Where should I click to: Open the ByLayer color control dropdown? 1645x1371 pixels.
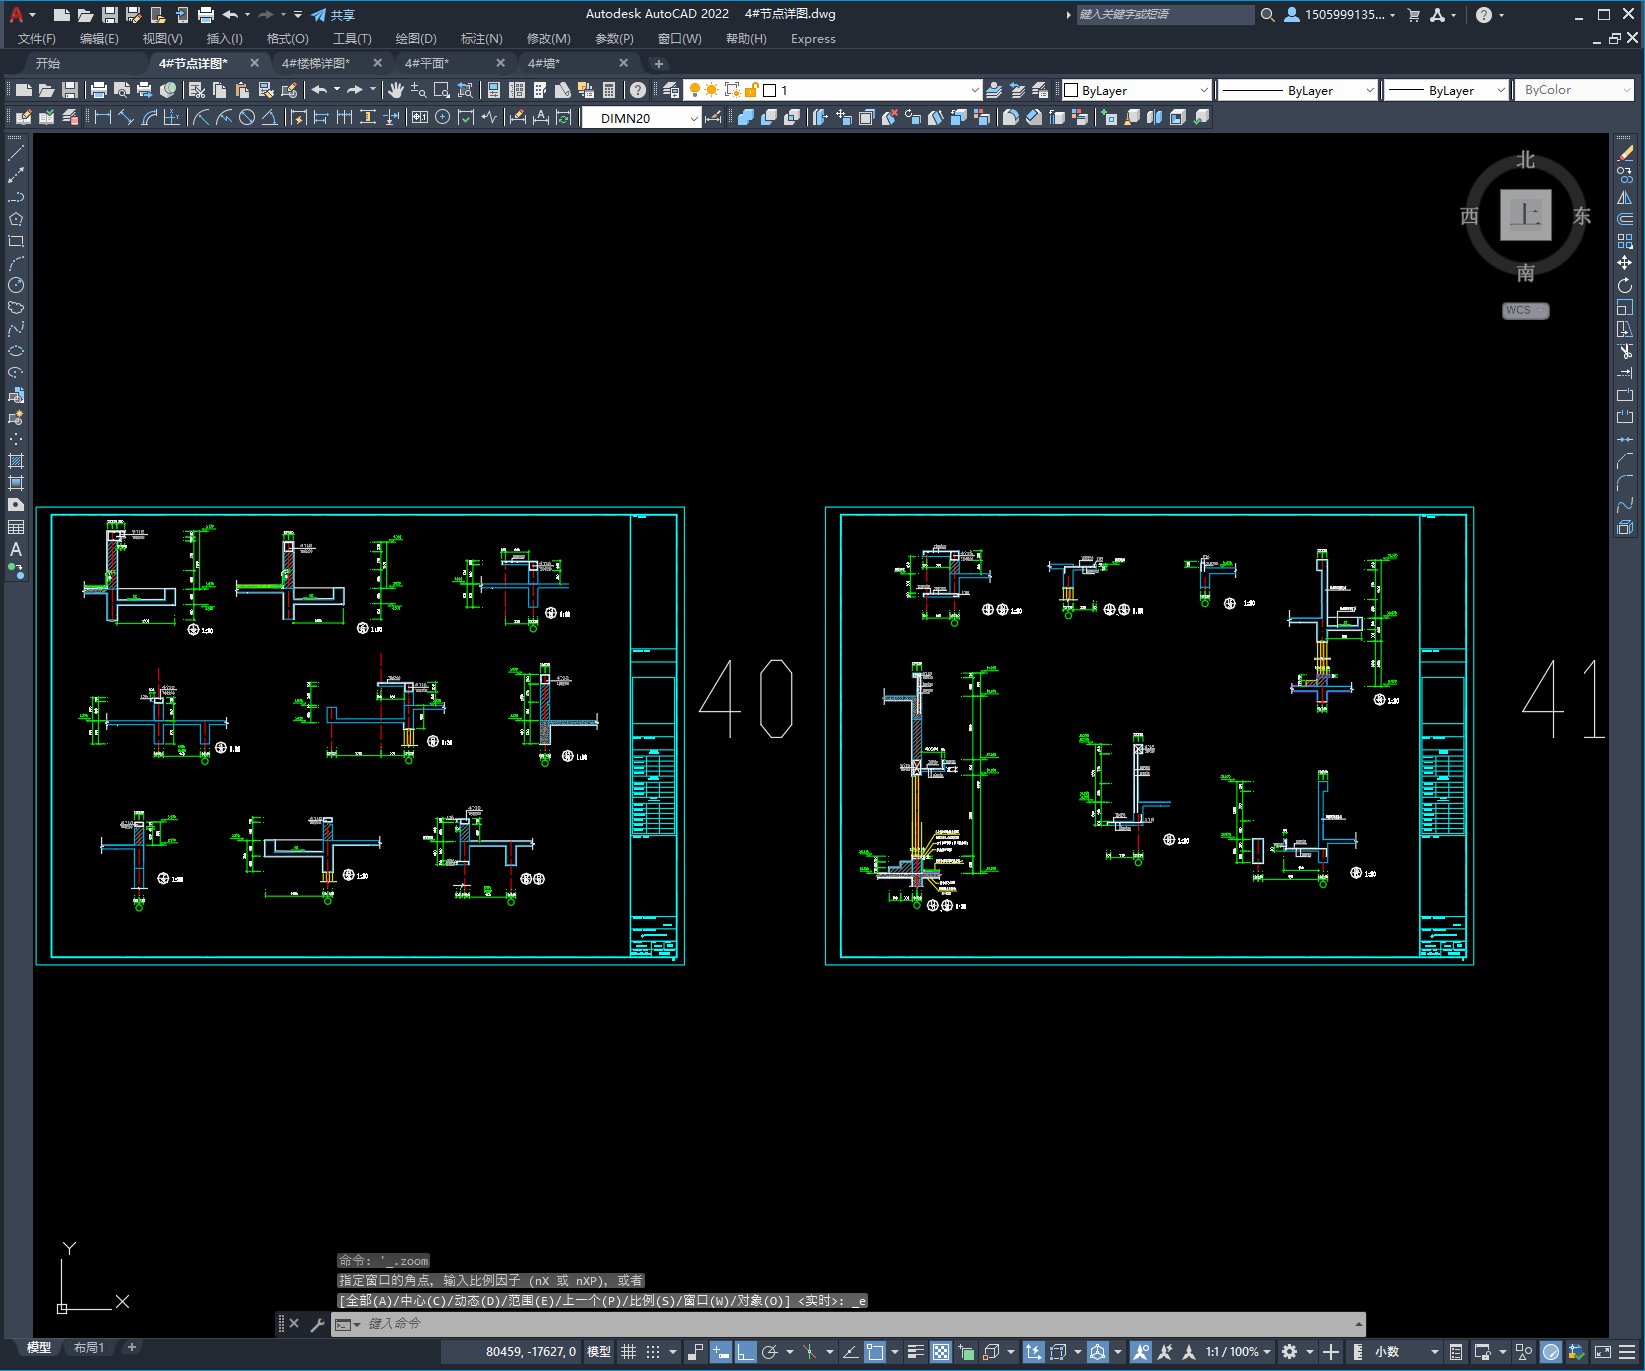pyautogui.click(x=1136, y=90)
